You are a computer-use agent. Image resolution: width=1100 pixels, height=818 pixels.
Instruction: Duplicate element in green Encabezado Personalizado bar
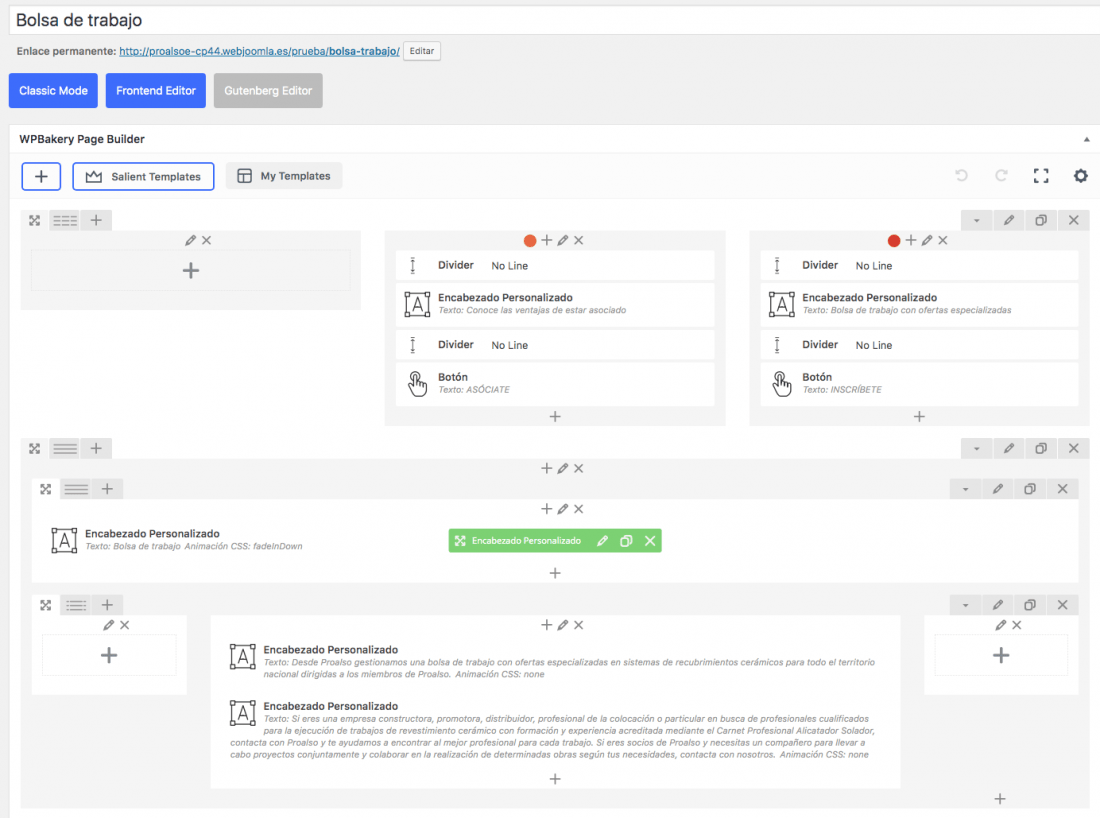626,541
